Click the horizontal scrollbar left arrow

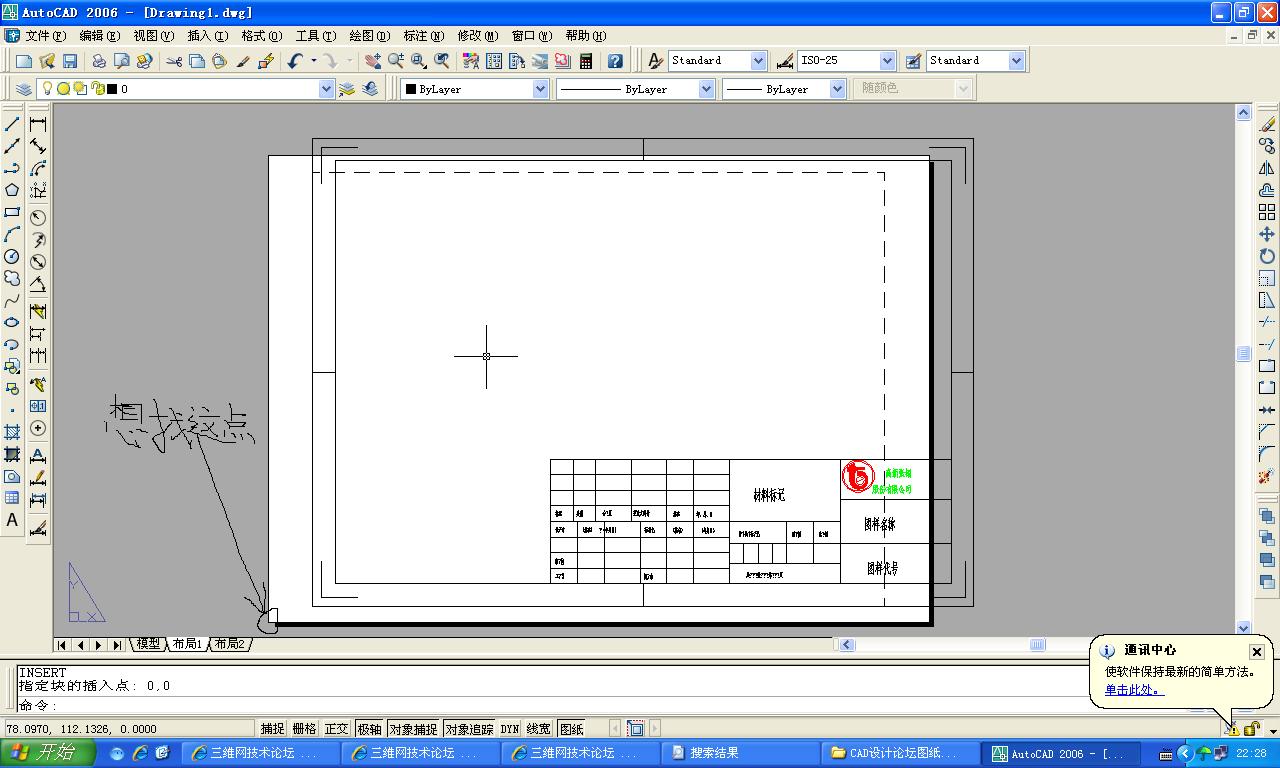[847, 645]
